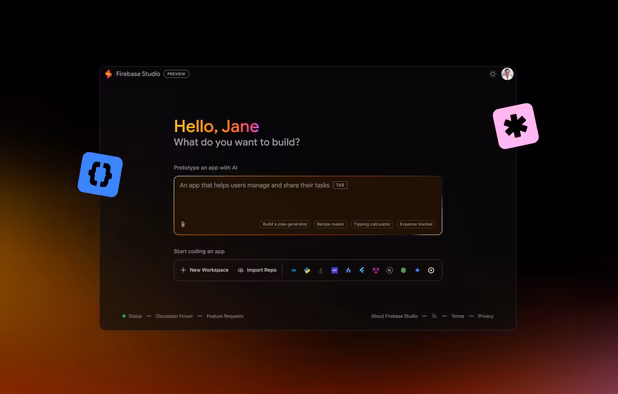Select the blue Angular-style template icon
The height and width of the screenshot is (394, 618).
click(x=348, y=270)
